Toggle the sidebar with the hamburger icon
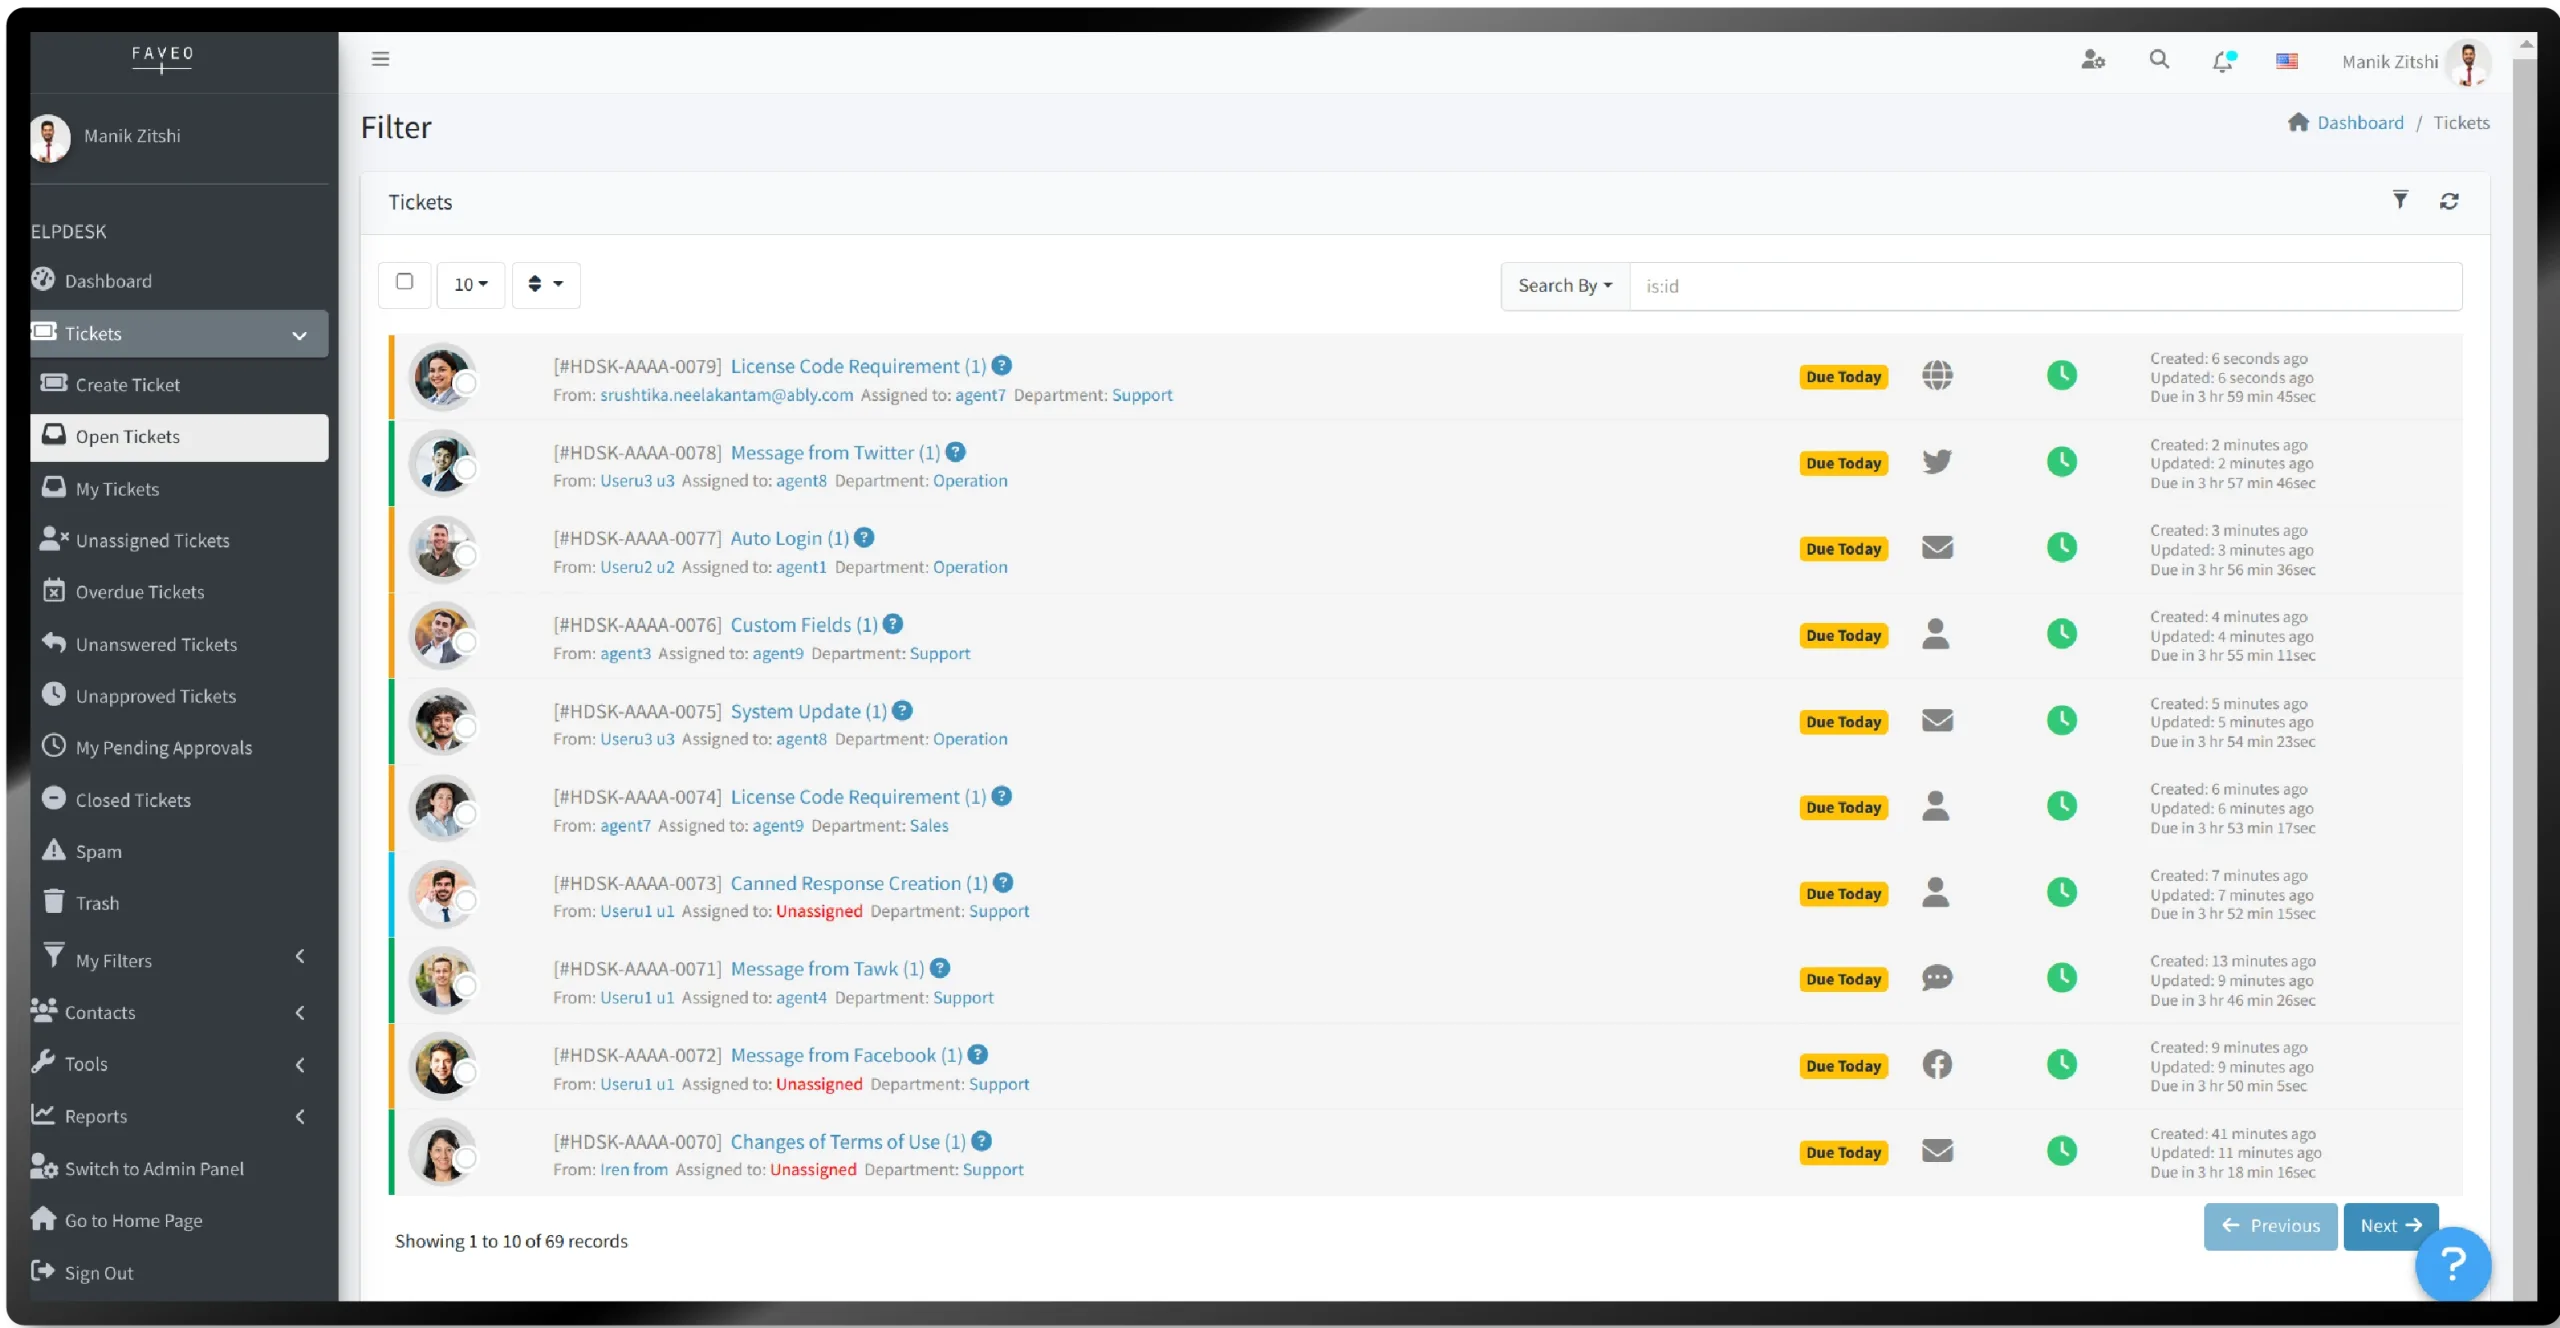2560x1328 pixels. coord(380,59)
